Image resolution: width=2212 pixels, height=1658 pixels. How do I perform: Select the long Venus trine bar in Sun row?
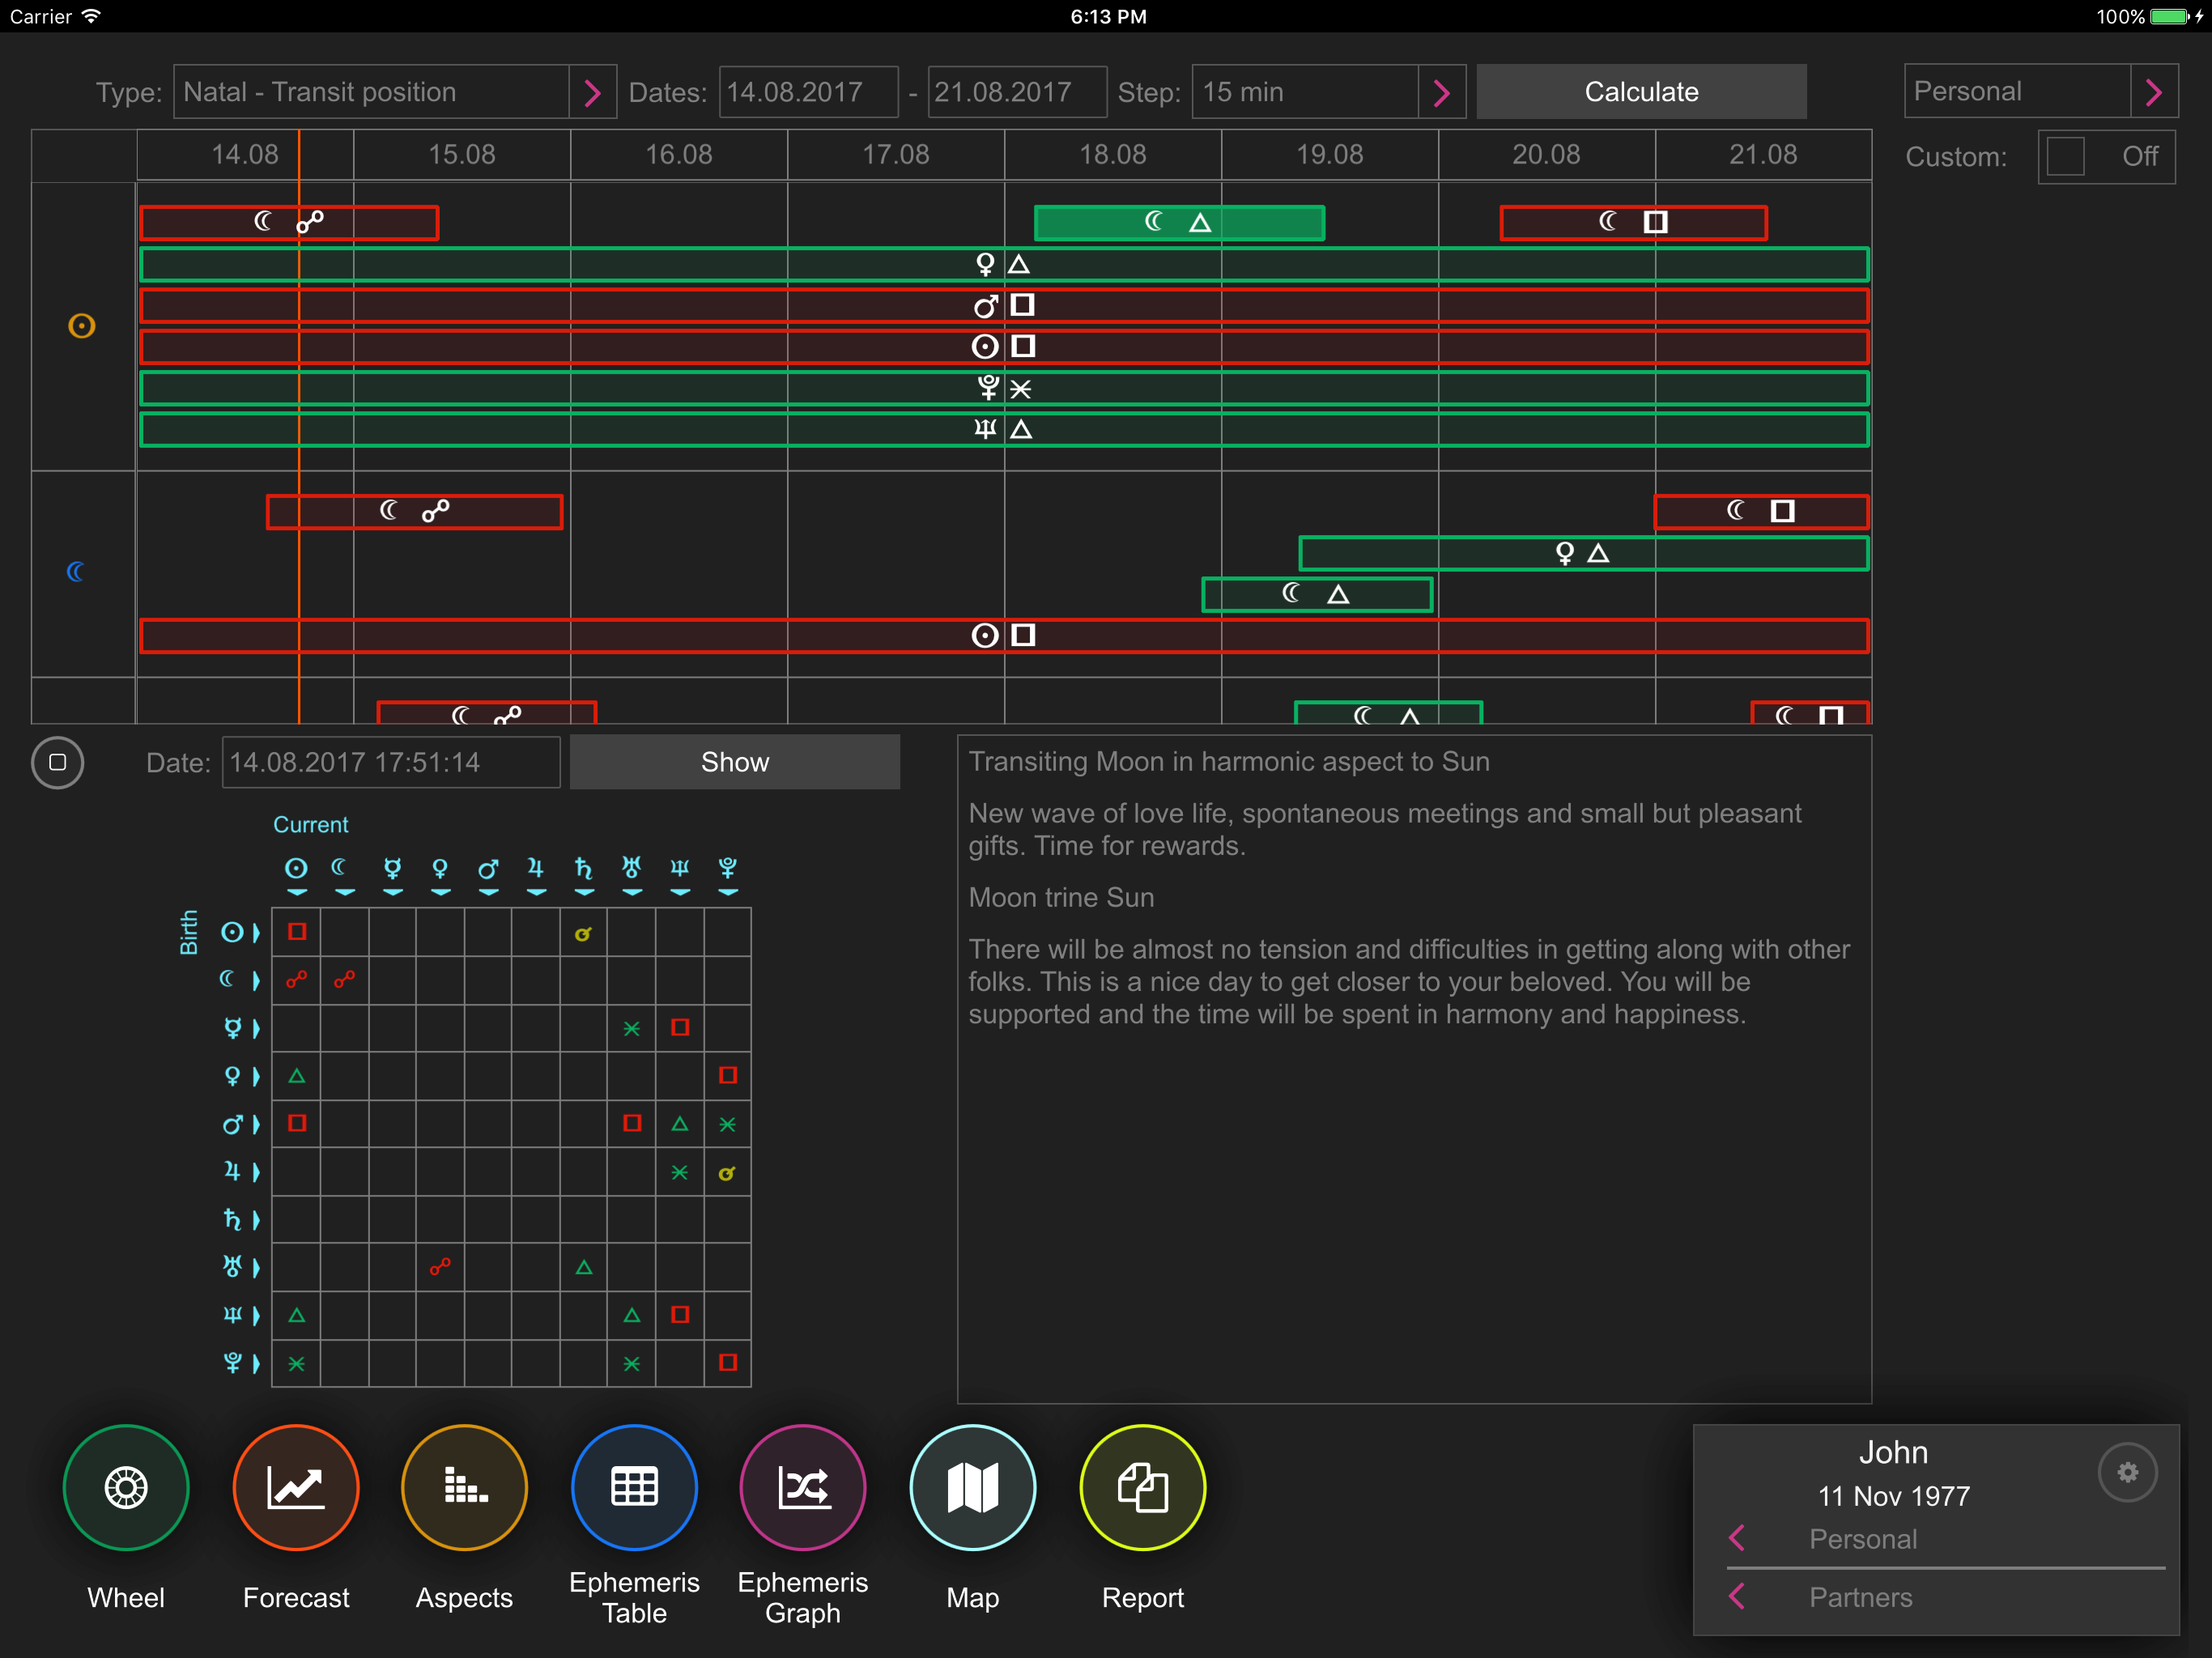(1004, 264)
